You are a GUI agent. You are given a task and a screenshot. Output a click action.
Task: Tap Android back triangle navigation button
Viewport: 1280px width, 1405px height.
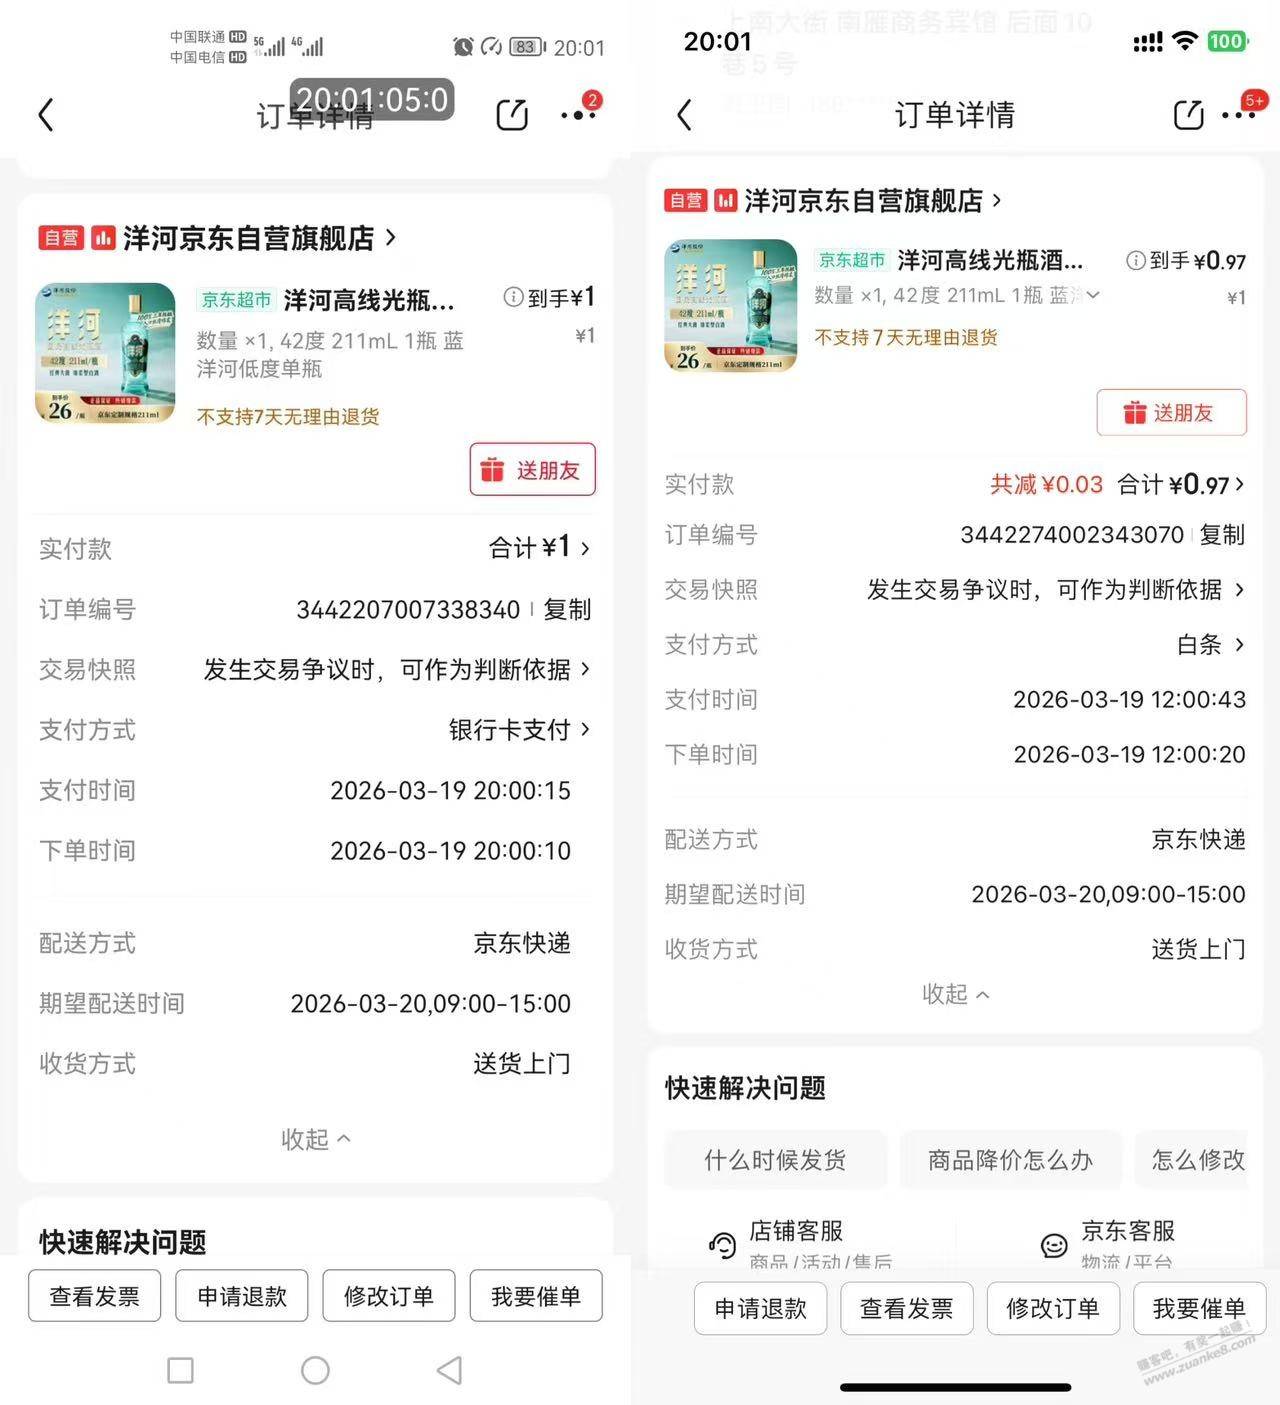coord(450,1370)
